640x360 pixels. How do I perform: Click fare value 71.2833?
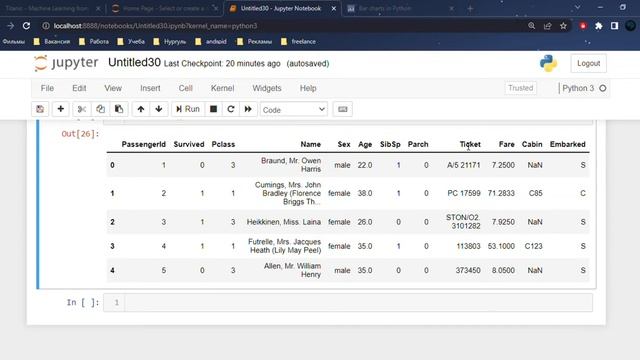tap(501, 193)
